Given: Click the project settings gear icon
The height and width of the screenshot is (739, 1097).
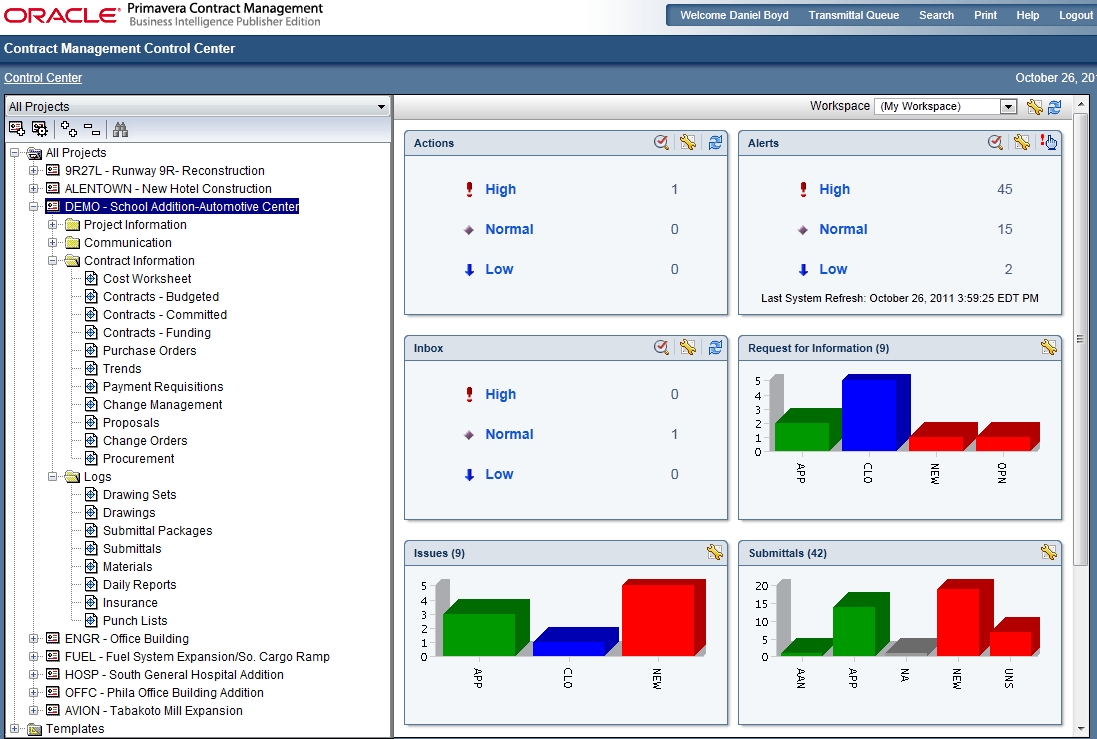Looking at the screenshot, I should pyautogui.click(x=40, y=129).
